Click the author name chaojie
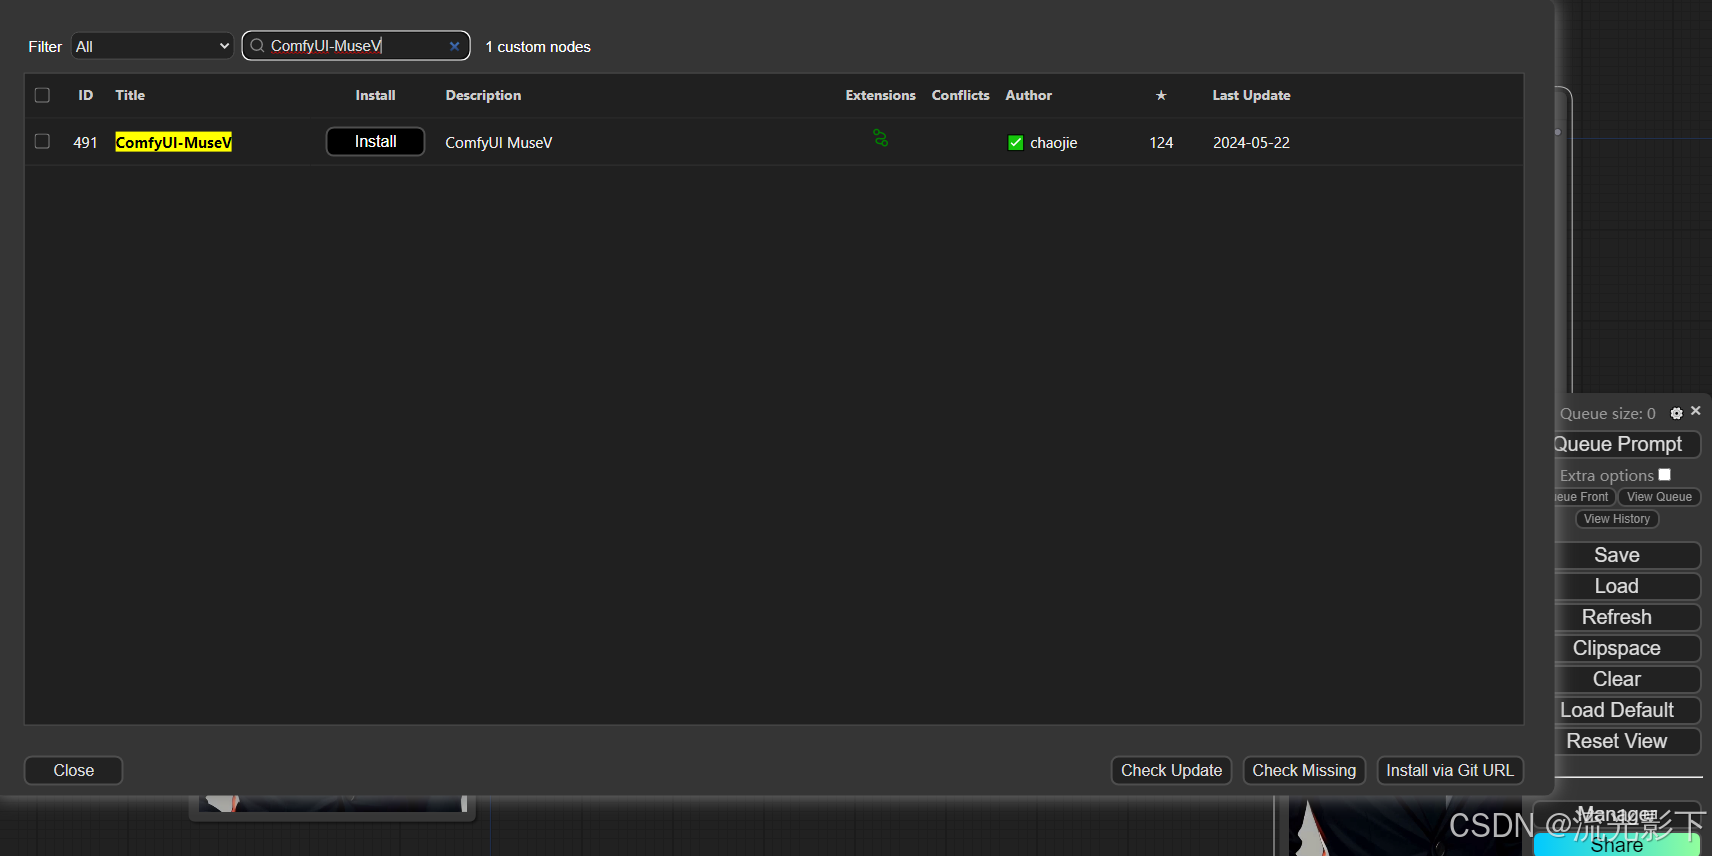 [1053, 143]
